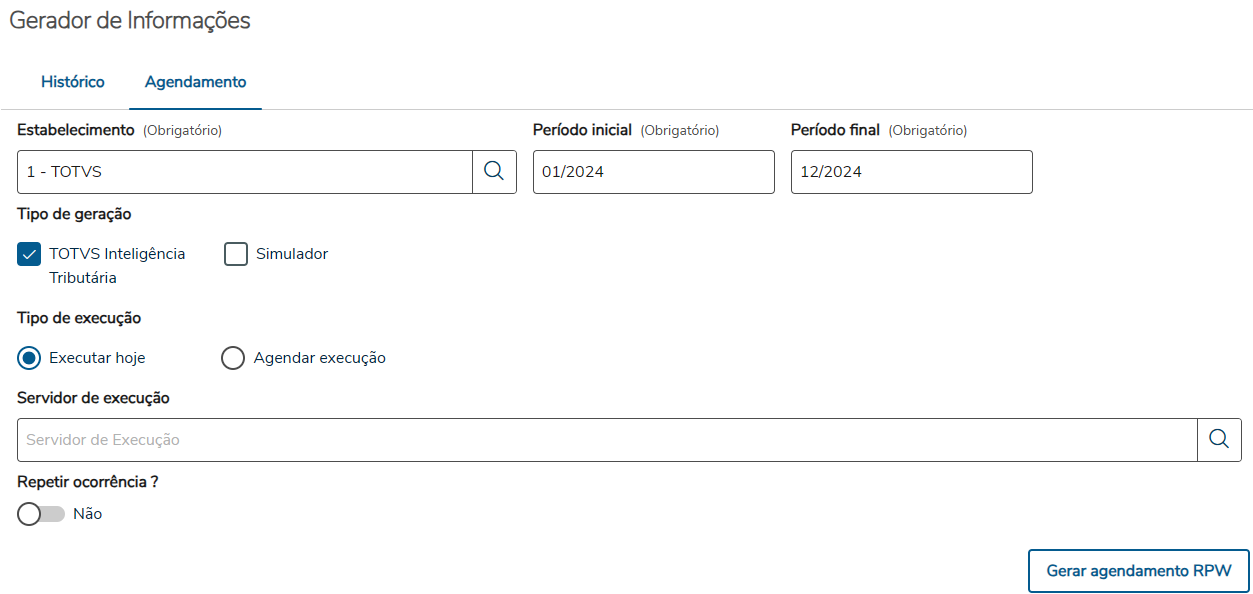Image resolution: width=1253 pixels, height=594 pixels.
Task: Click the Estabelecimento field showing 1 - TOTVS
Action: tap(245, 172)
